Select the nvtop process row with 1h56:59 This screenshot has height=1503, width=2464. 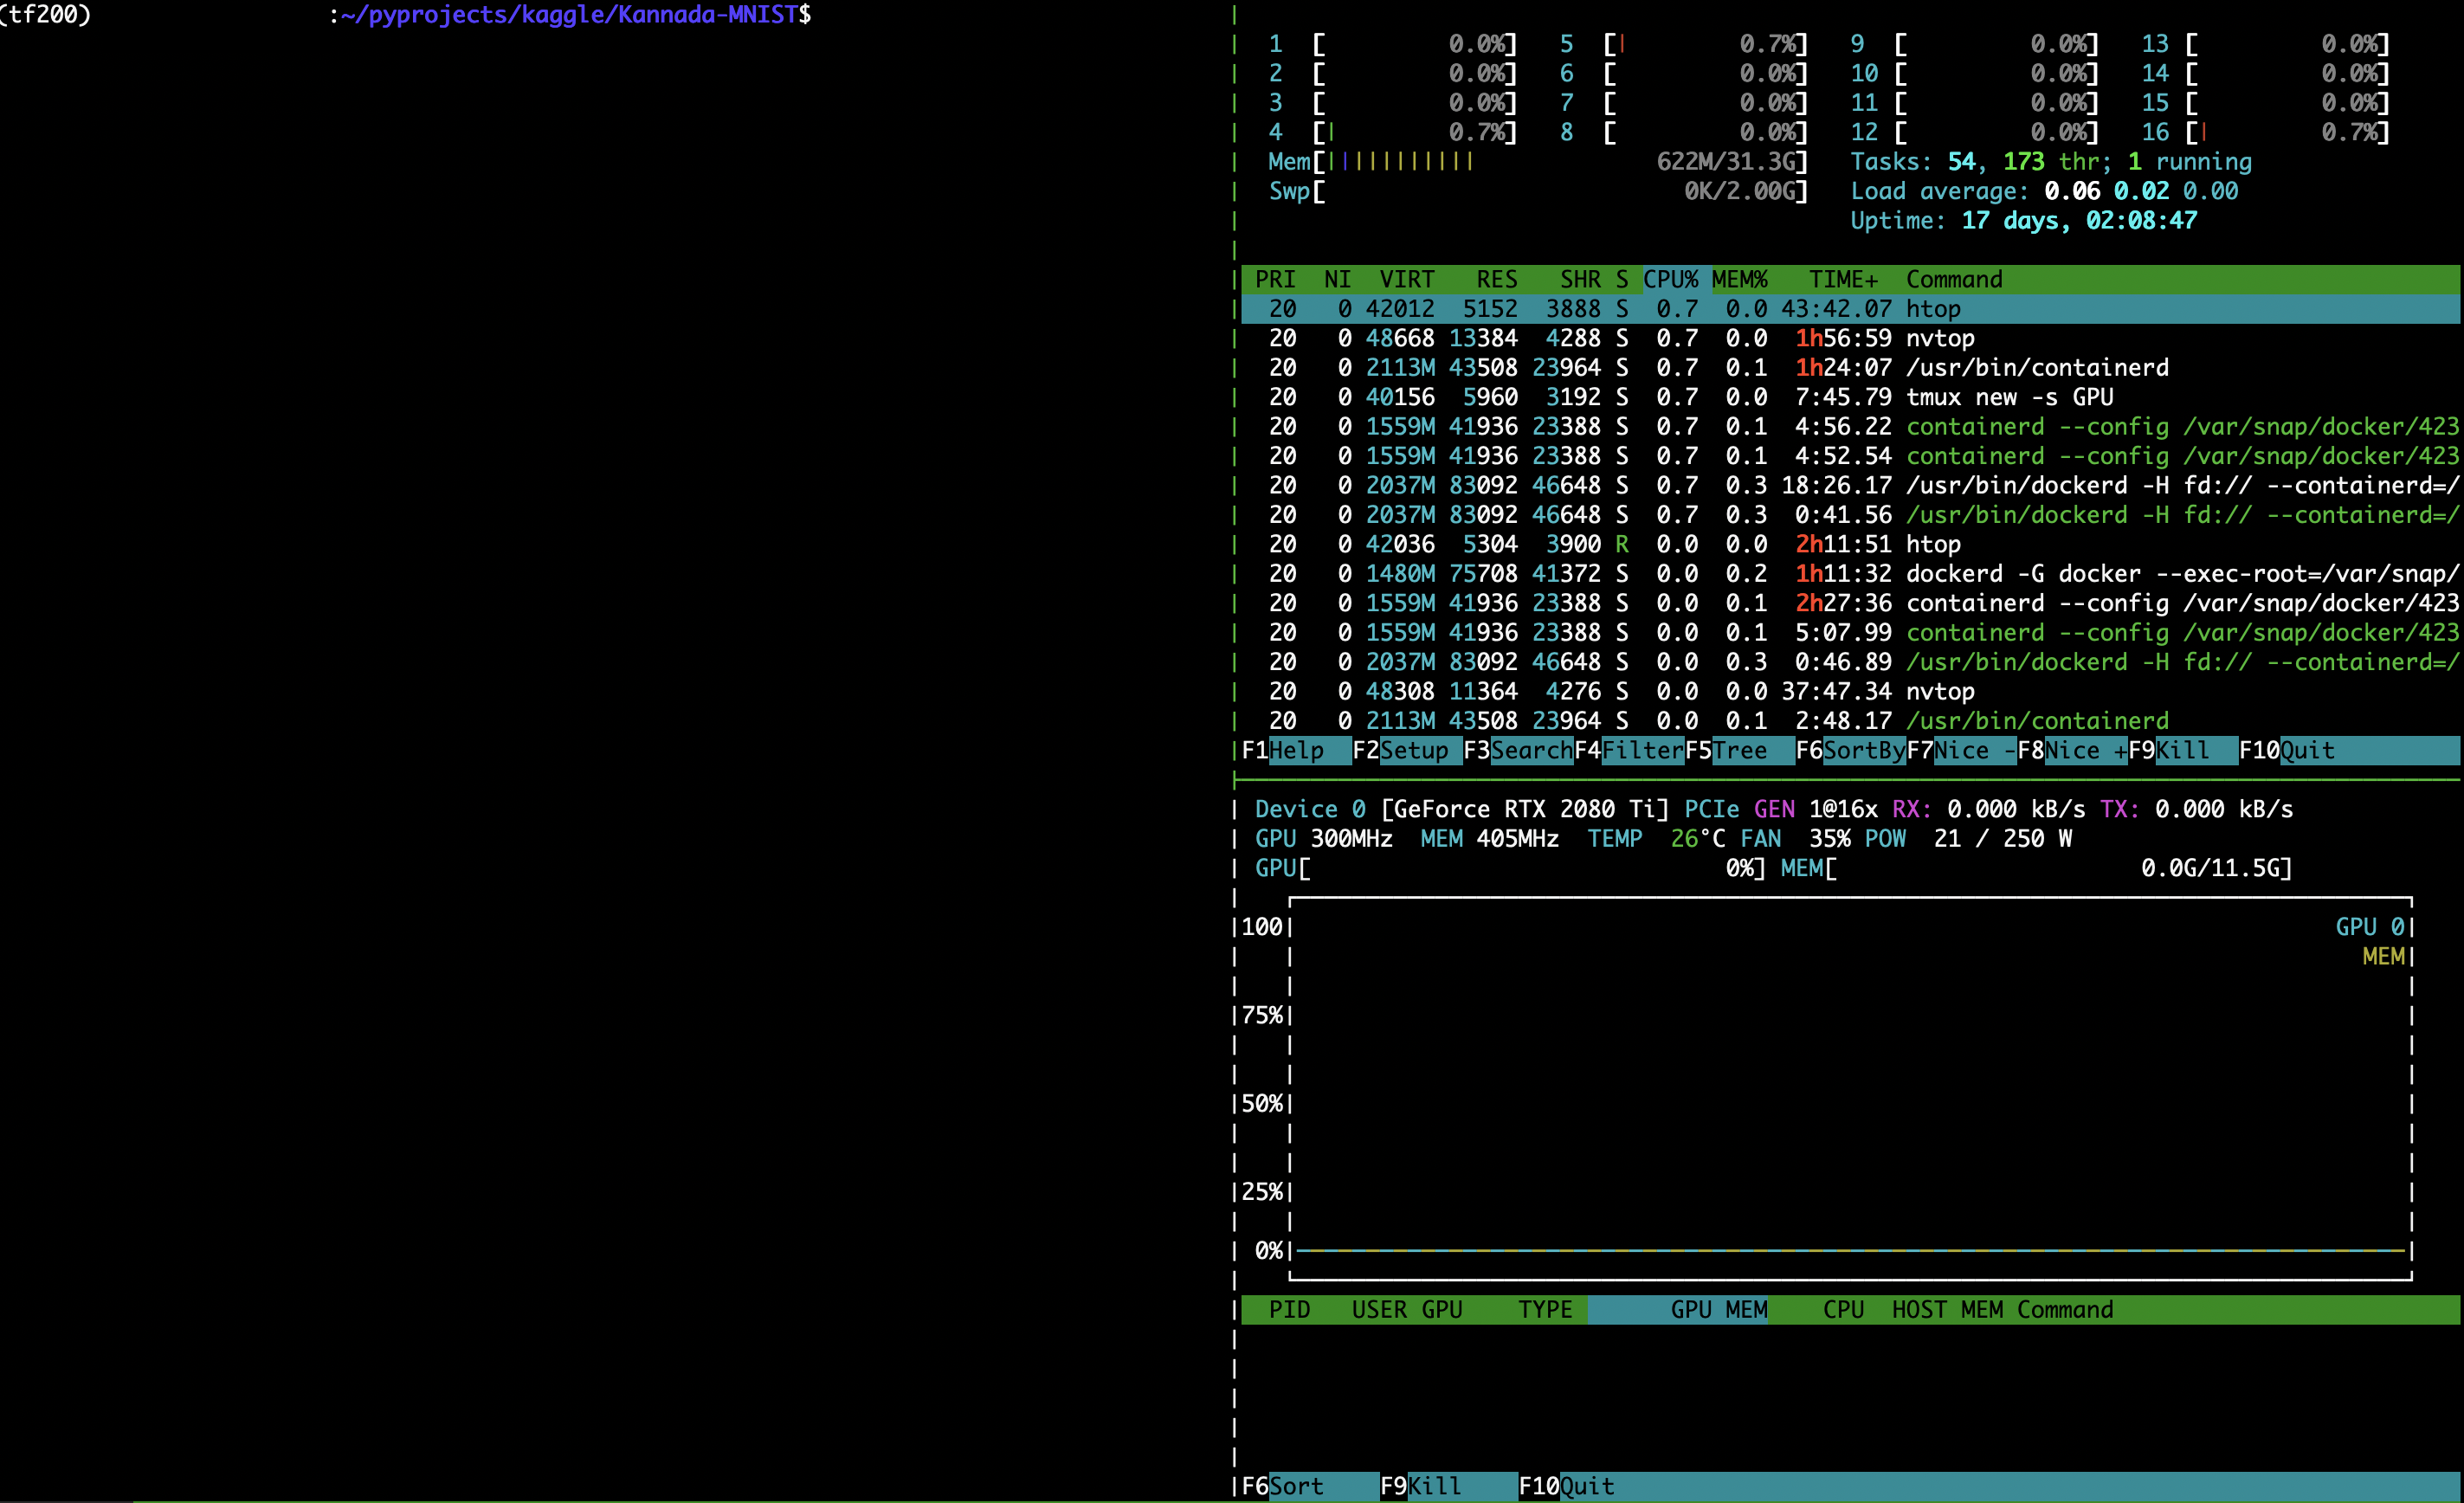(1850, 339)
